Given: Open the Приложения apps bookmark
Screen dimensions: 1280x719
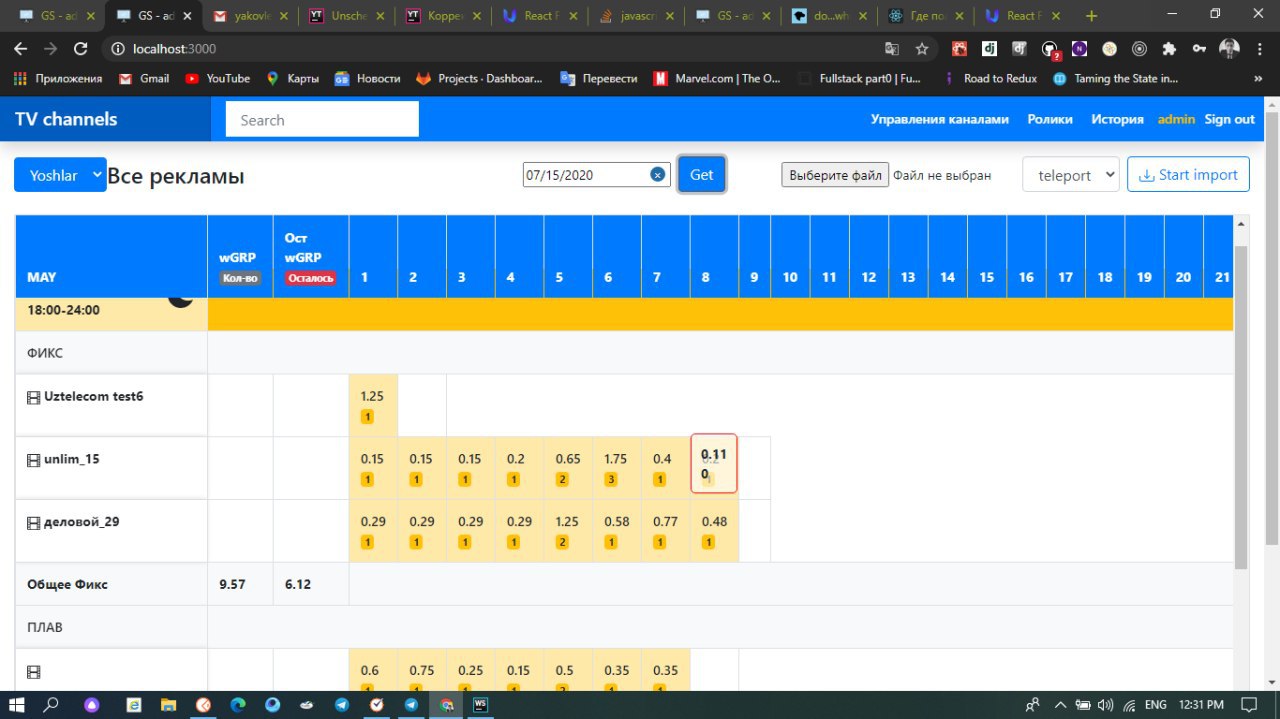Looking at the screenshot, I should [58, 78].
